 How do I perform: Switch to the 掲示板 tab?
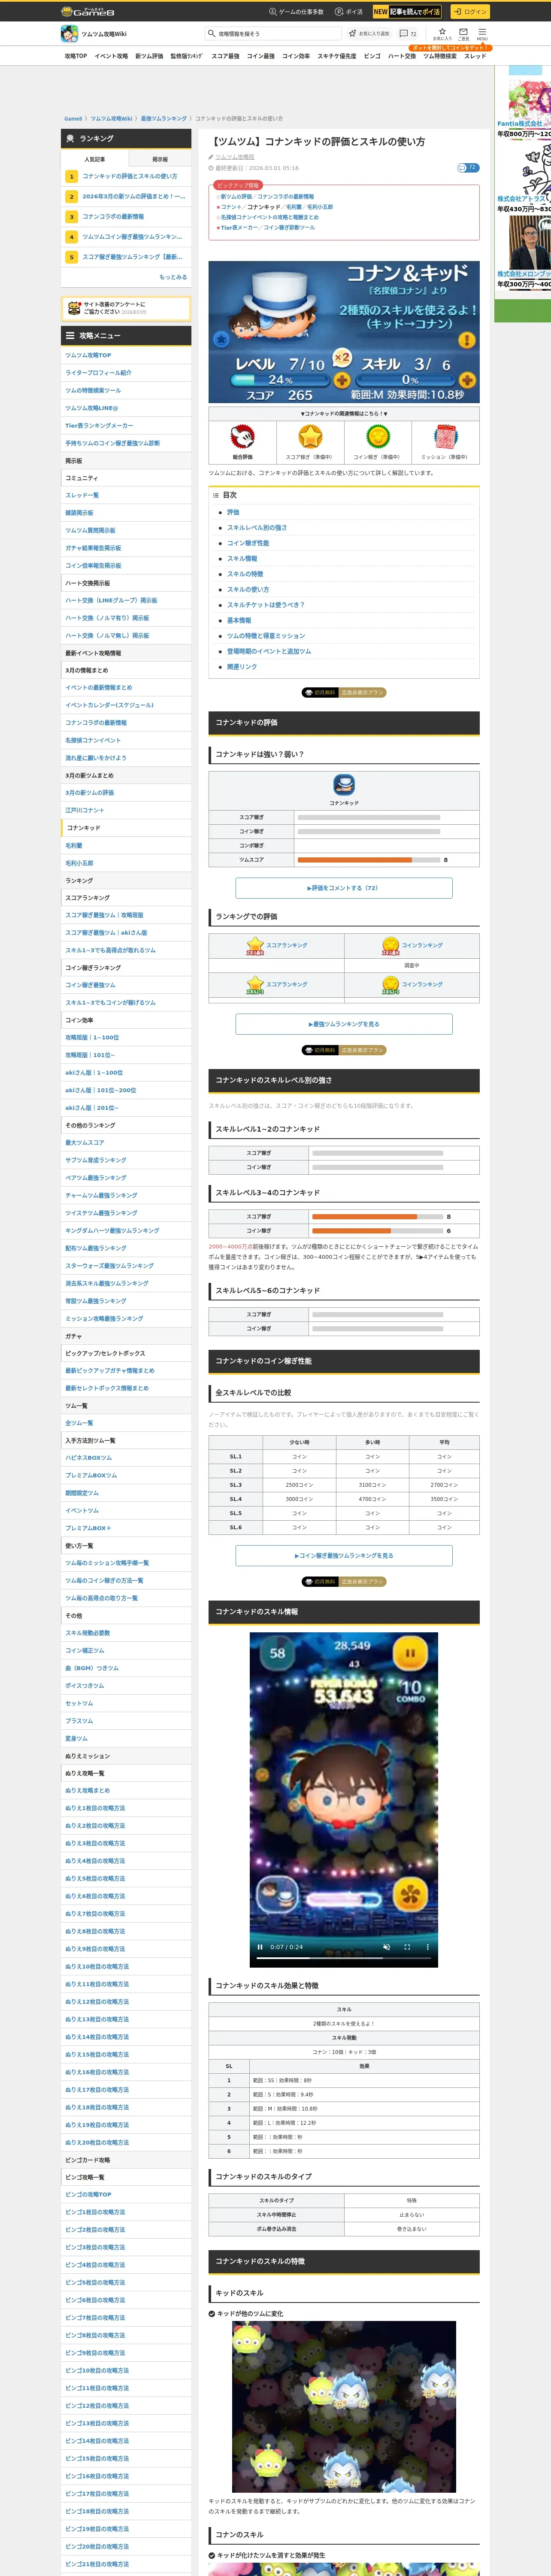(x=159, y=159)
